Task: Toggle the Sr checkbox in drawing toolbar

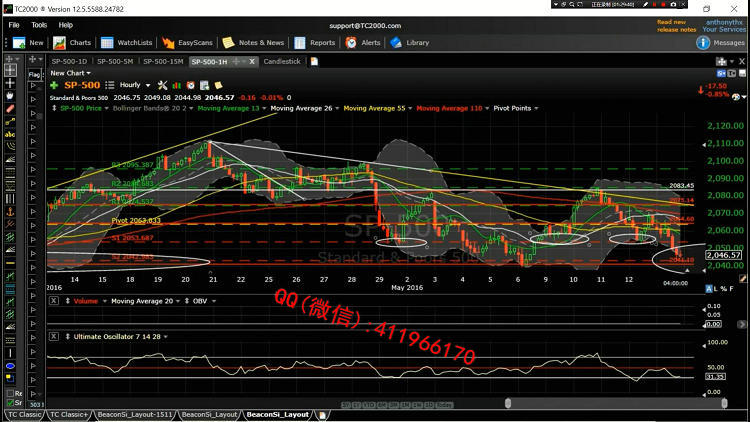Action: click(x=10, y=403)
